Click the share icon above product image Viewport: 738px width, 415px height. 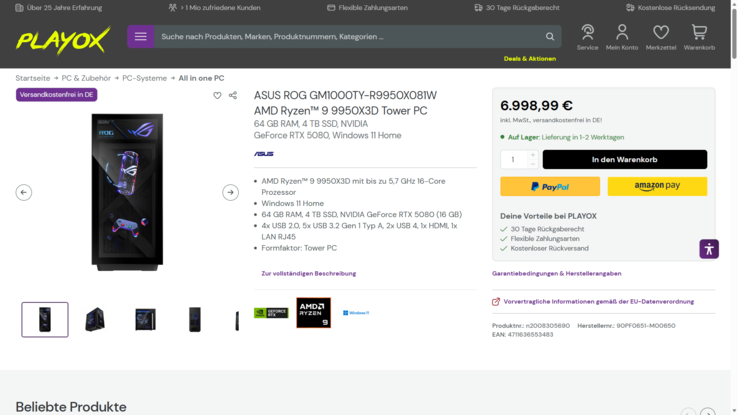(233, 96)
